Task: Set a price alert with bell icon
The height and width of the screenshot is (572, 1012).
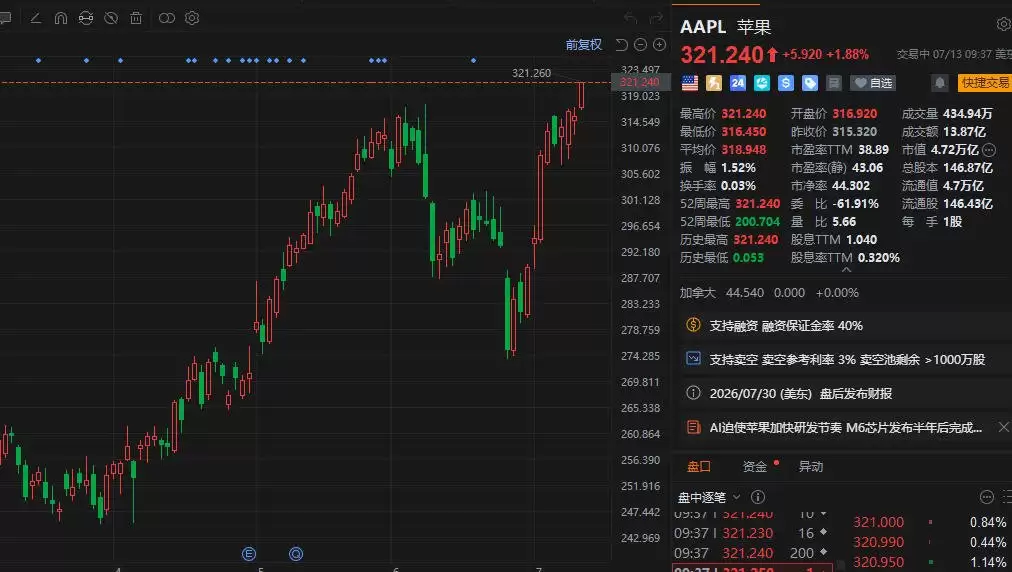Action: (940, 83)
